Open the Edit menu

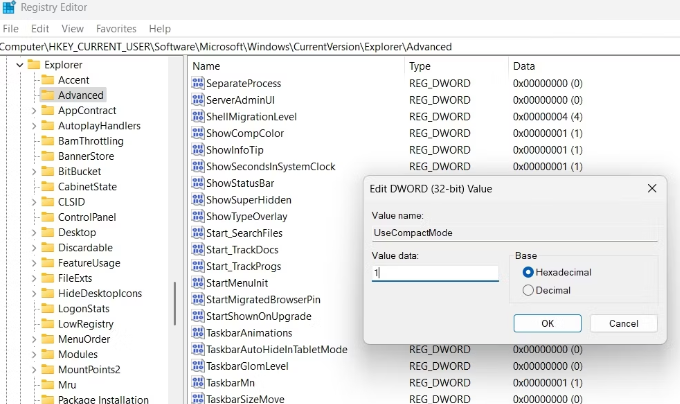tap(40, 29)
